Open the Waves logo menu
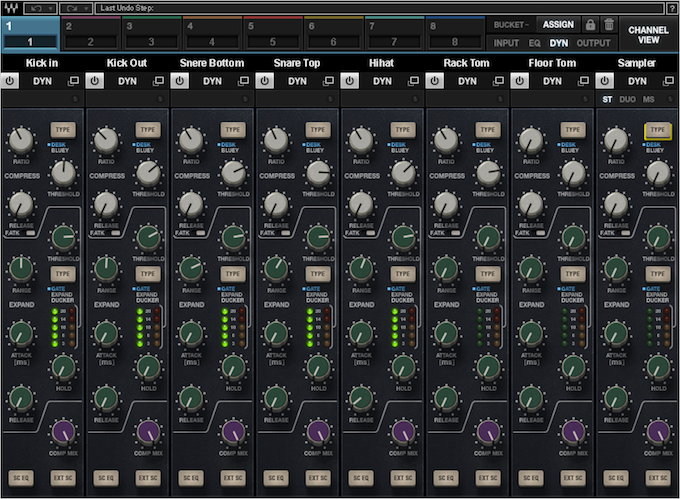Screen dimensions: 680x499 11,8
